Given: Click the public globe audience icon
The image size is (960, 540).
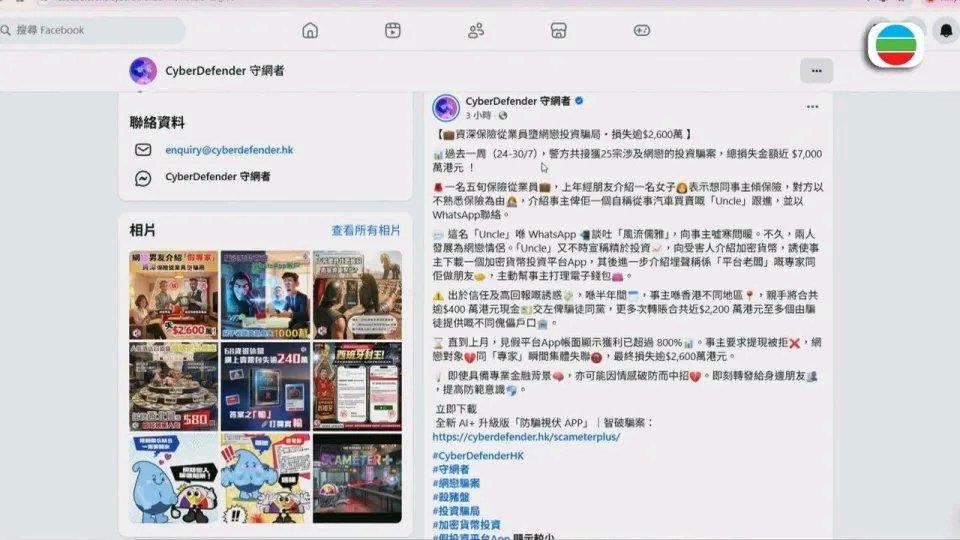Looking at the screenshot, I should coord(503,115).
